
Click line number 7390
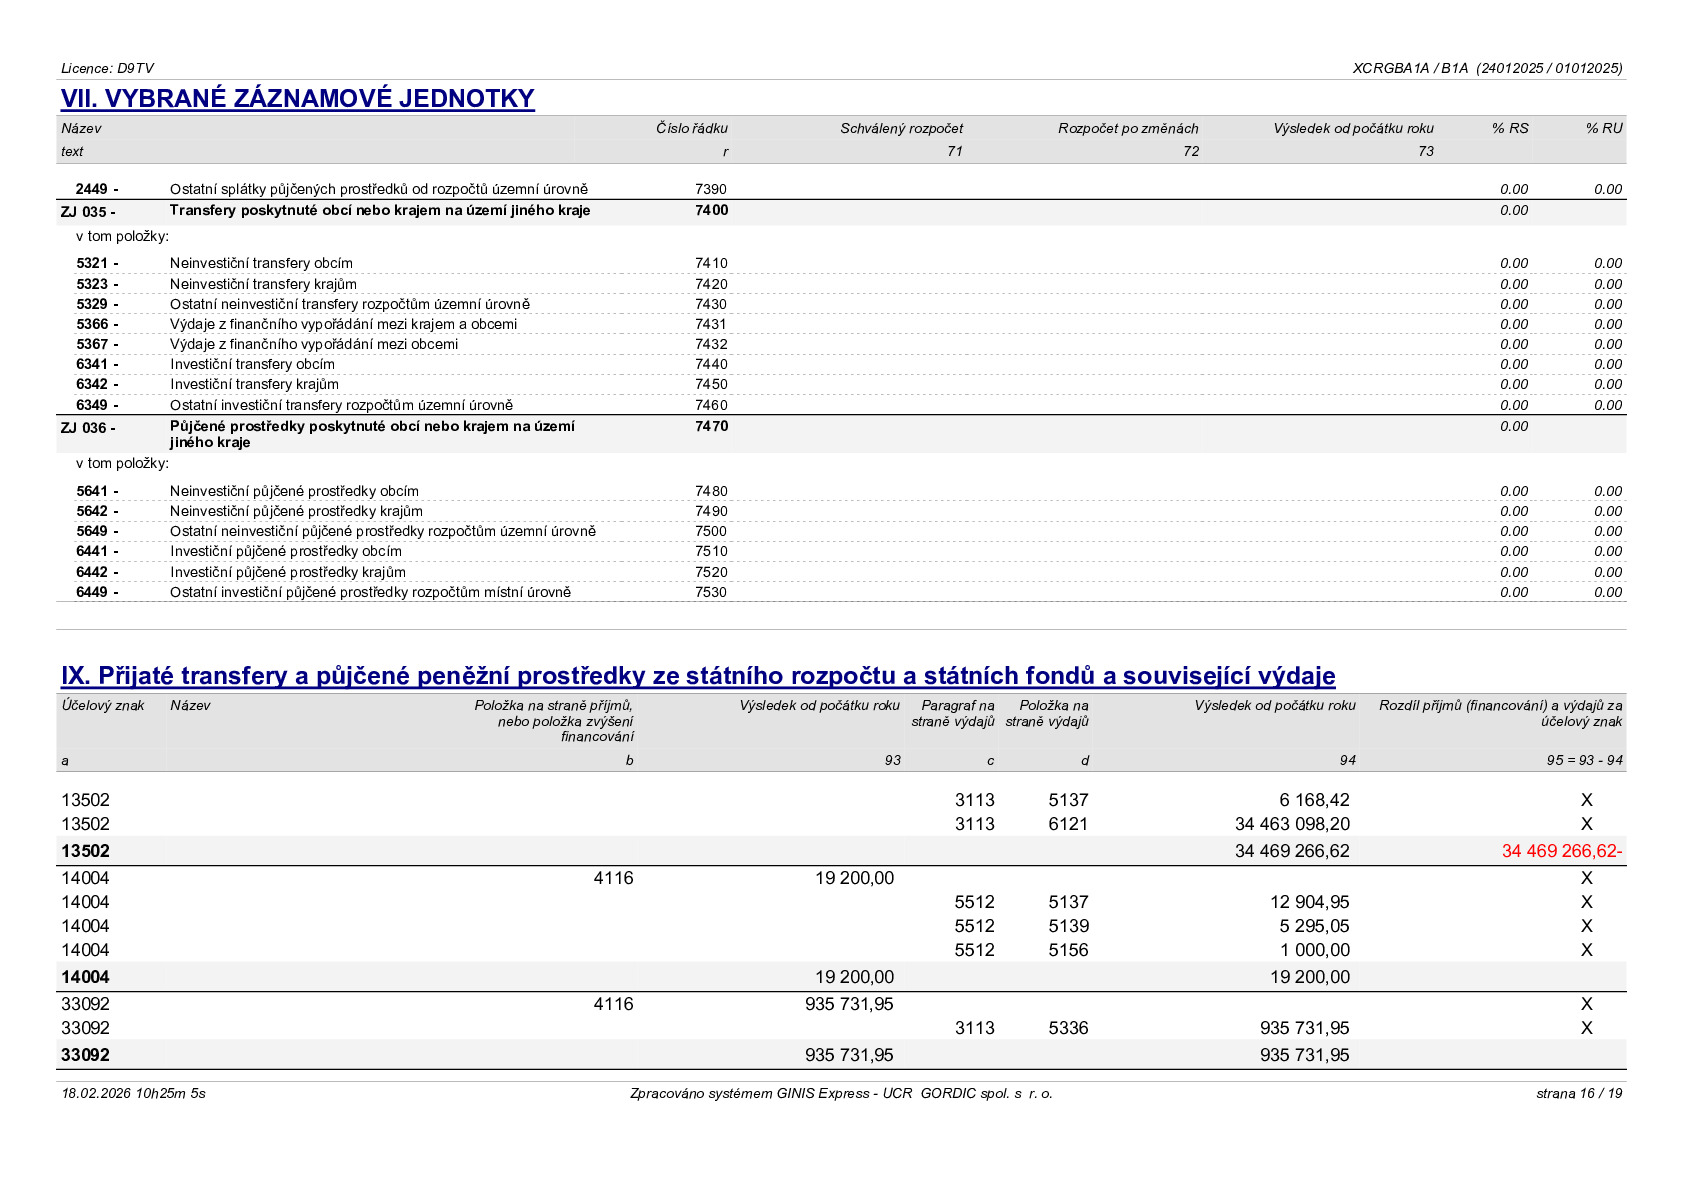click(x=711, y=189)
